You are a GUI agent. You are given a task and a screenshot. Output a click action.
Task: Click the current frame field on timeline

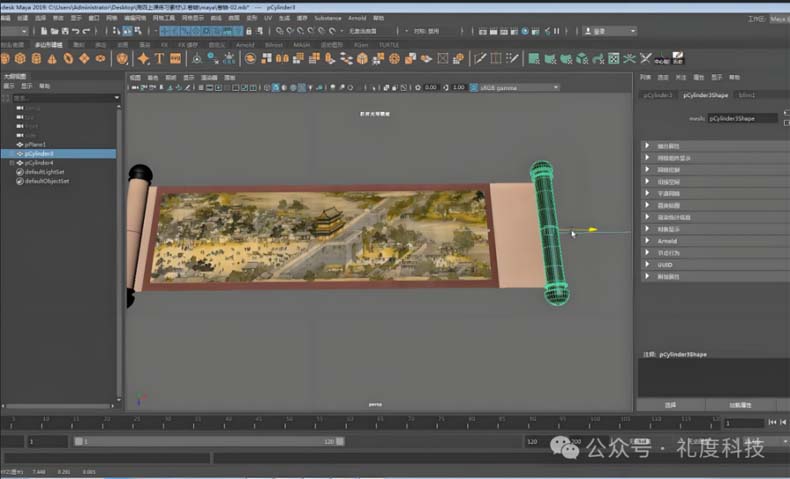point(744,423)
